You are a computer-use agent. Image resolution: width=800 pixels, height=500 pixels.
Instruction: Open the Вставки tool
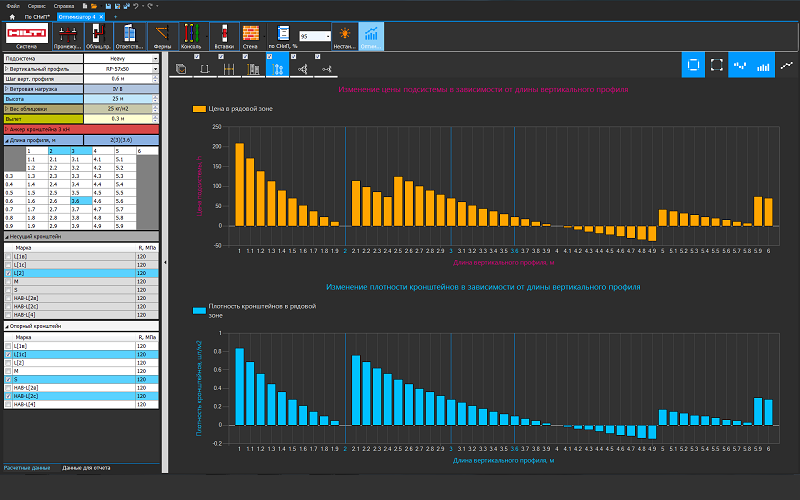224,36
